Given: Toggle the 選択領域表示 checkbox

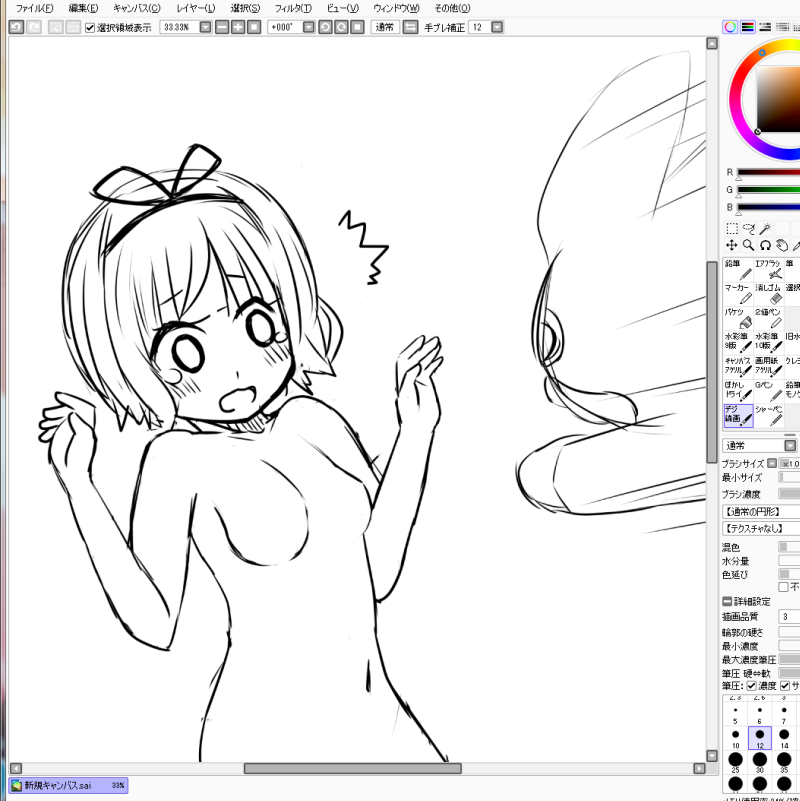Looking at the screenshot, I should click(x=90, y=28).
